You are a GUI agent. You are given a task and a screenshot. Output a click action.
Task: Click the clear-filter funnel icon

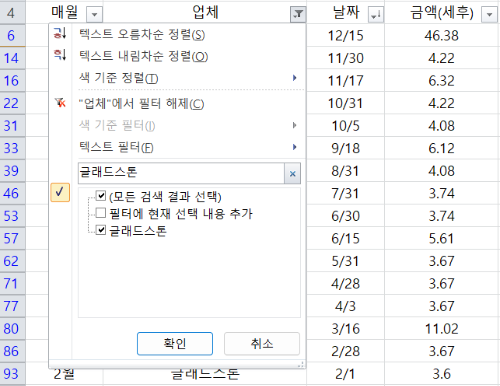(x=60, y=103)
